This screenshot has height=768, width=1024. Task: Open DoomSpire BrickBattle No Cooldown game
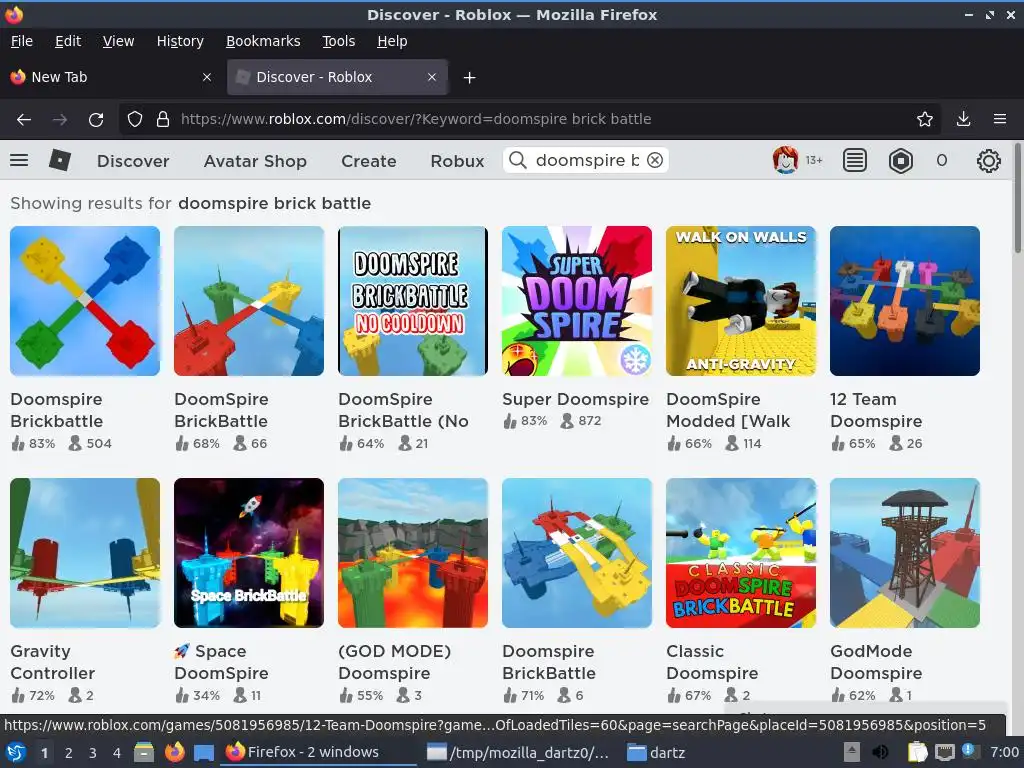(413, 301)
